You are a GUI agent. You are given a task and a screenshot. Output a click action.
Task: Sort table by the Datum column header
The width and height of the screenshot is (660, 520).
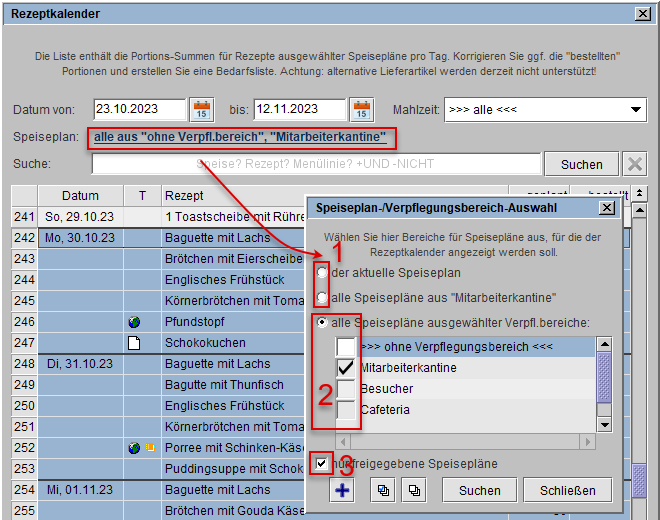(x=80, y=195)
